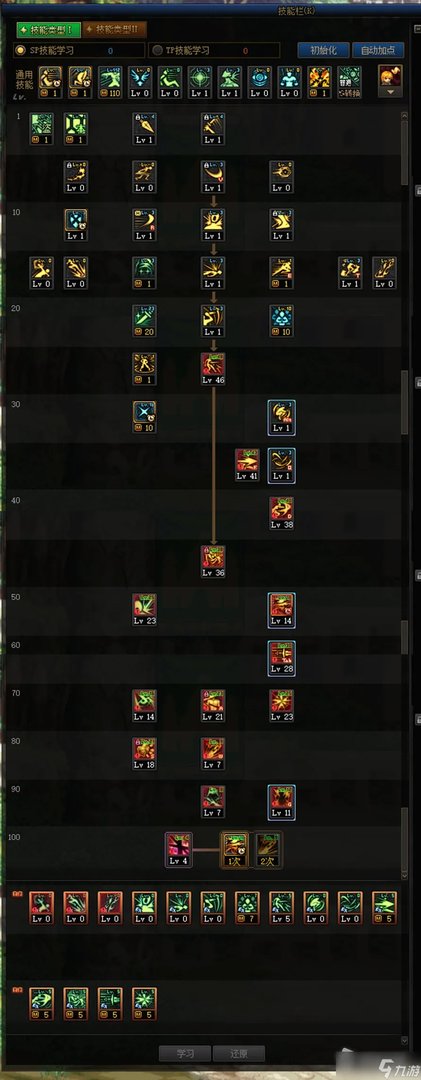Select the highlighted Lv 28 skill icon
Image resolution: width=421 pixels, height=1080 pixels.
pos(281,657)
